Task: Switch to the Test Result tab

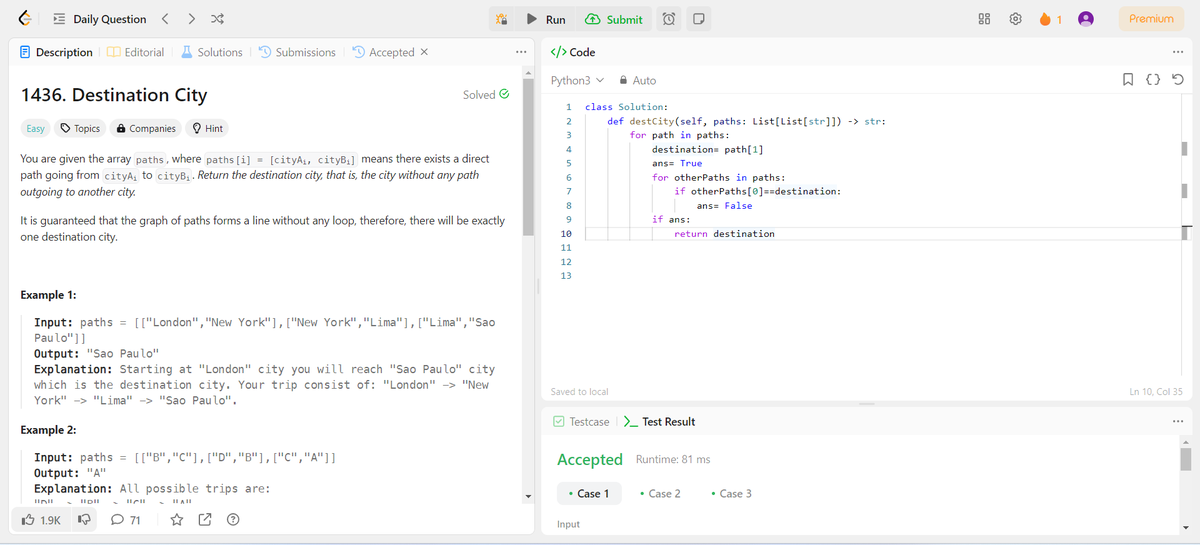Action: click(x=659, y=422)
